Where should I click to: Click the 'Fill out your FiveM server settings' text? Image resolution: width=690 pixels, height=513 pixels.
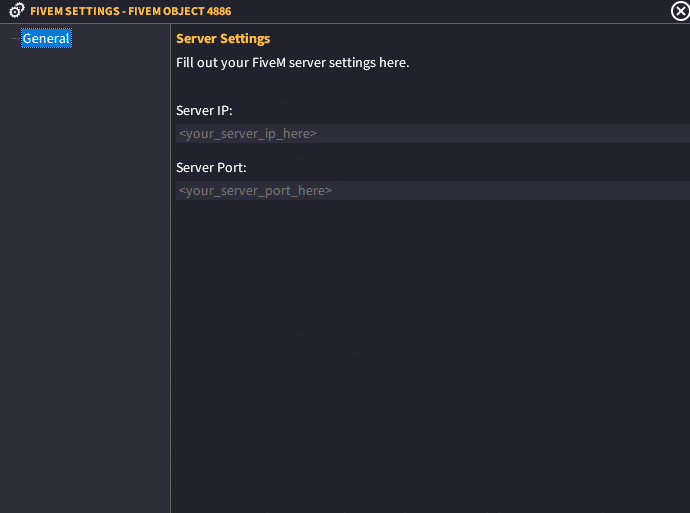pos(293,62)
